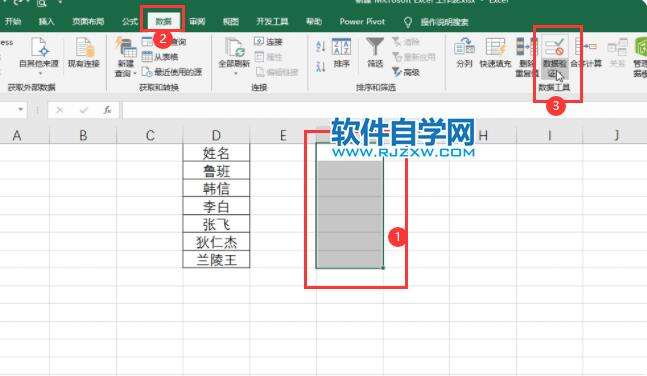Image resolution: width=647 pixels, height=376 pixels.
Task: Select the cell containing 狄仁杰
Action: [x=216, y=242]
